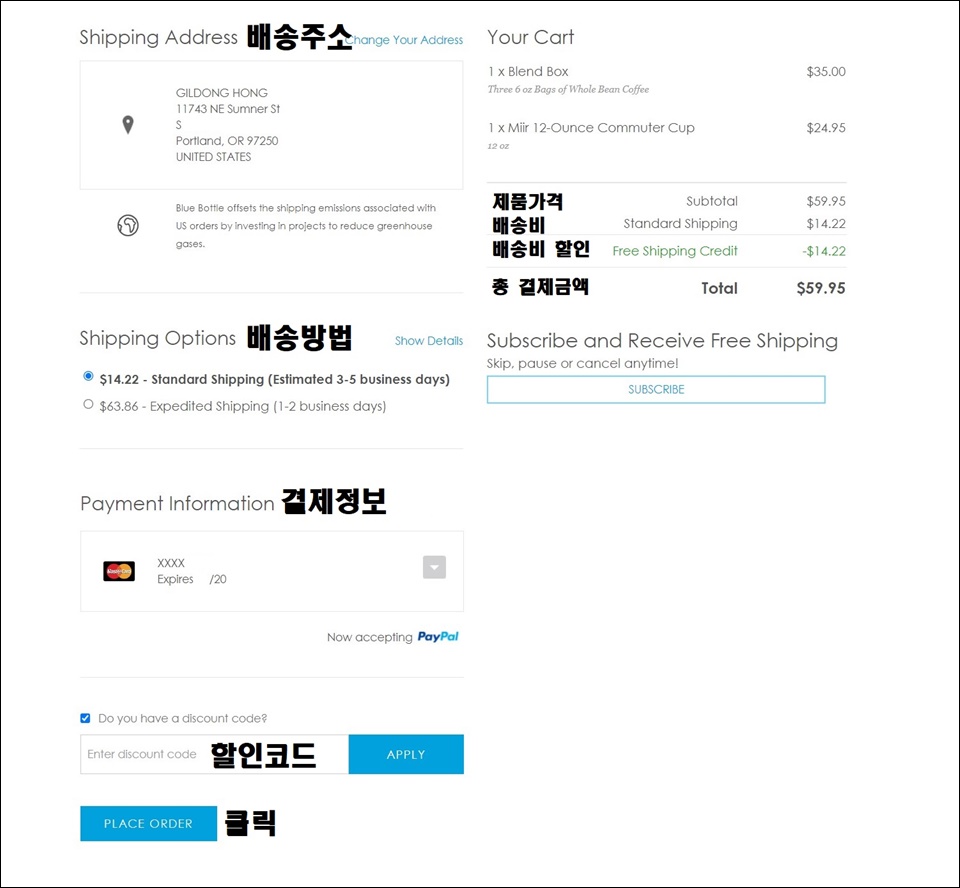Click the Subscribe and Receive Free Shipping heading

pyautogui.click(x=662, y=341)
